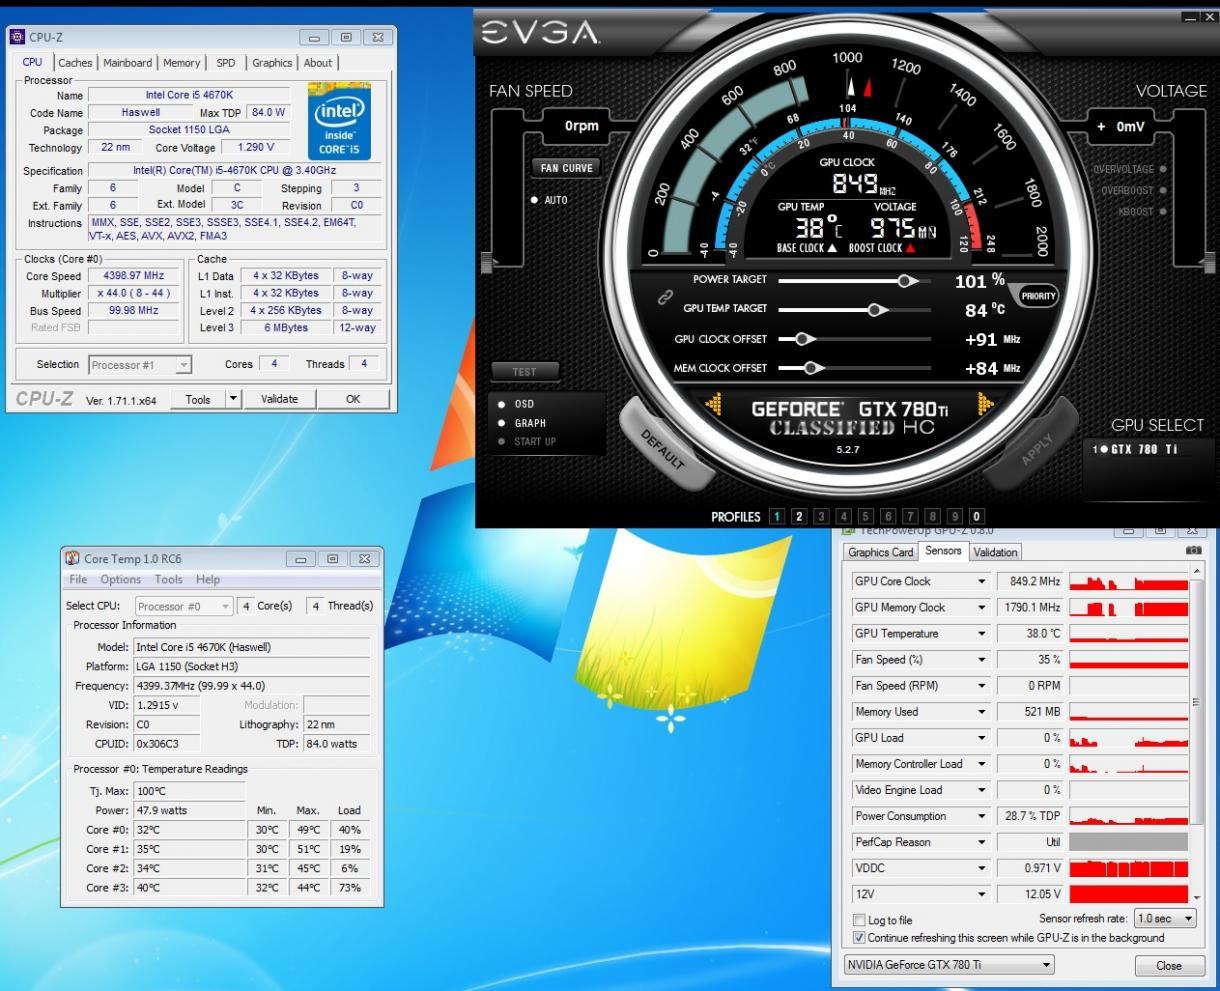The width and height of the screenshot is (1220, 991).
Task: Uncheck Continue refreshing while GPU-Z is in background
Action: 859,938
